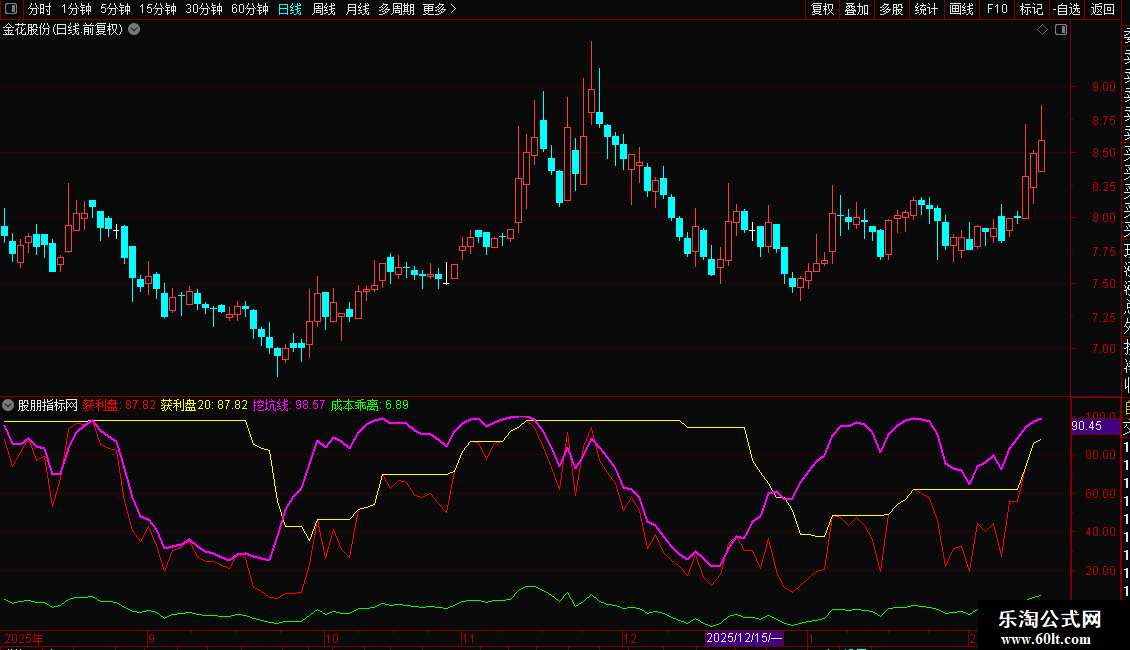Click the 获利盘 87.82 red value
Viewport: 1130px width, 650px height.
119,405
